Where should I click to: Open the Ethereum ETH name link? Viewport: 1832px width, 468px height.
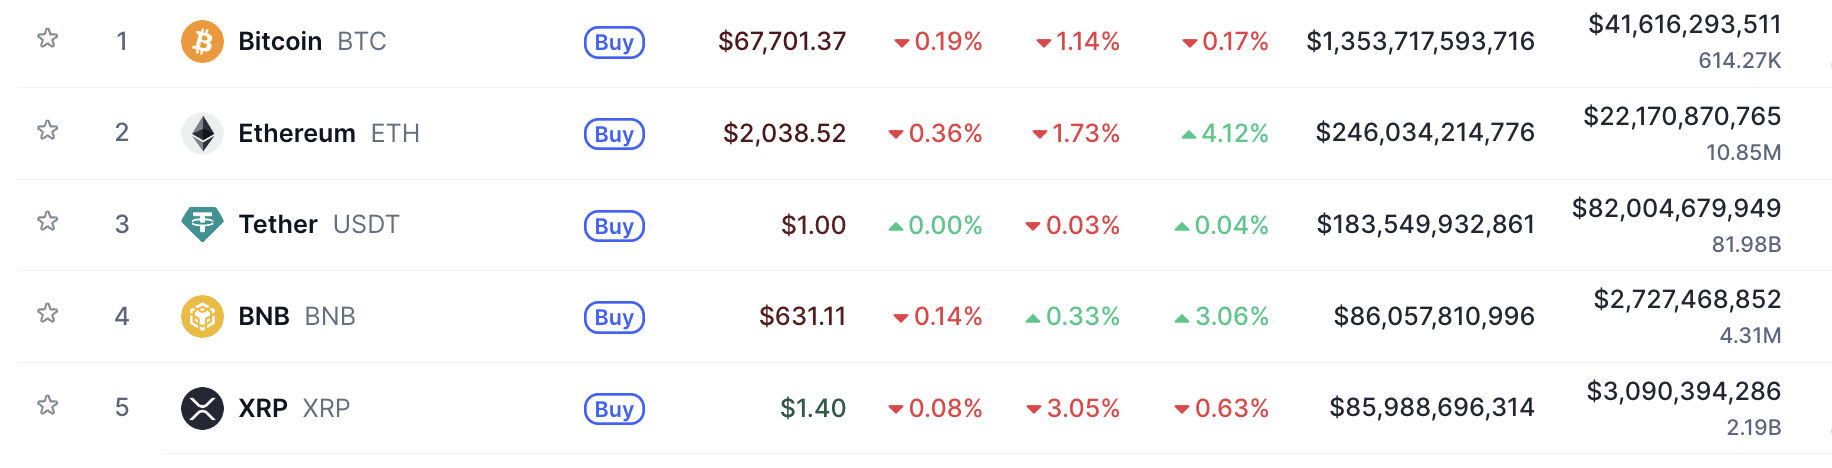[328, 133]
